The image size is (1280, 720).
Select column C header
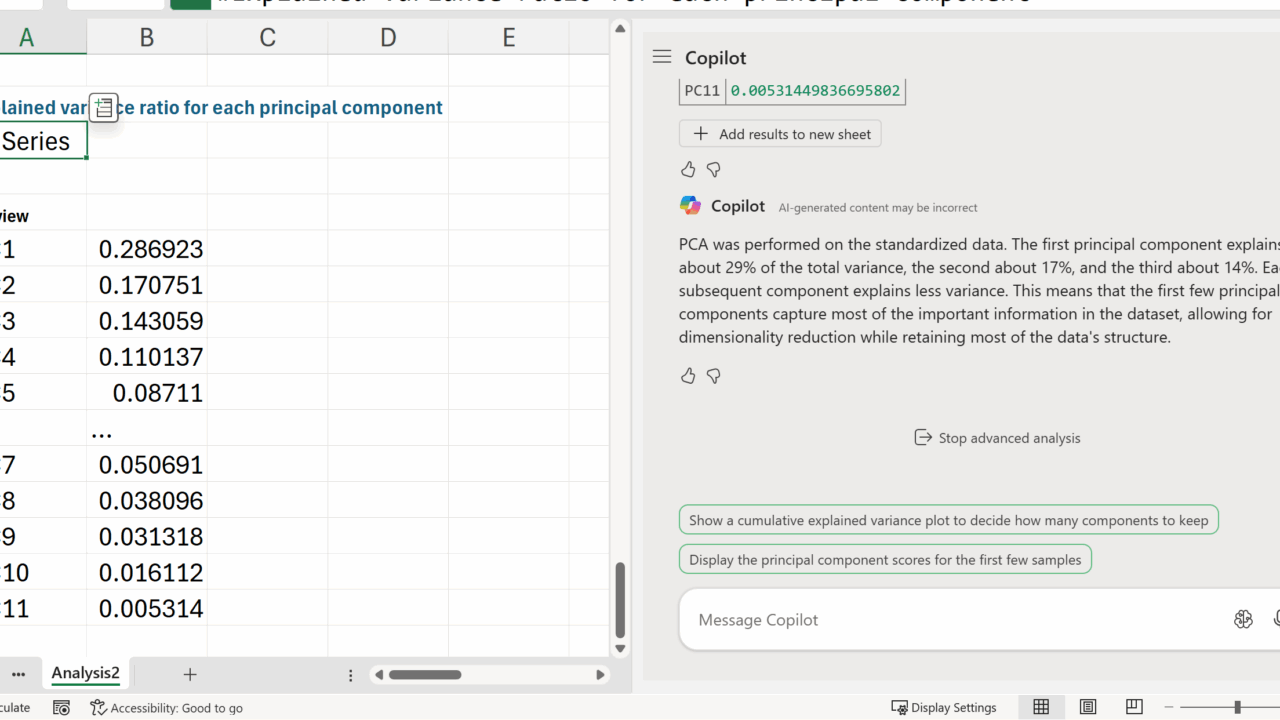[267, 37]
